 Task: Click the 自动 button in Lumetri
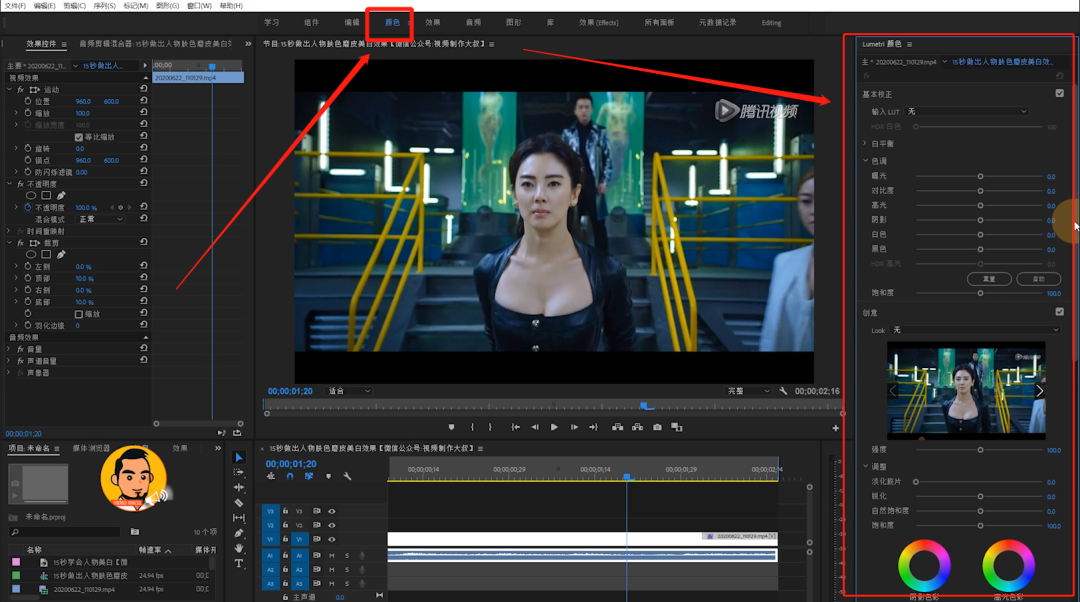click(x=1039, y=279)
